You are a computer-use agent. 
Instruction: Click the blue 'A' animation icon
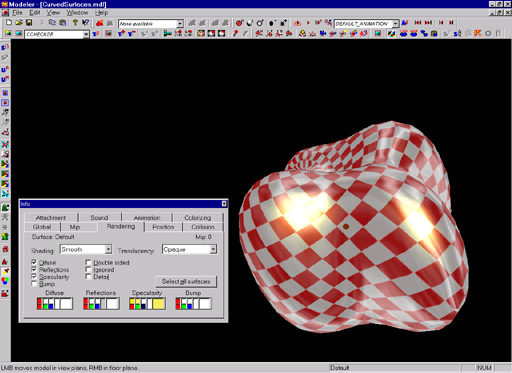(x=405, y=23)
